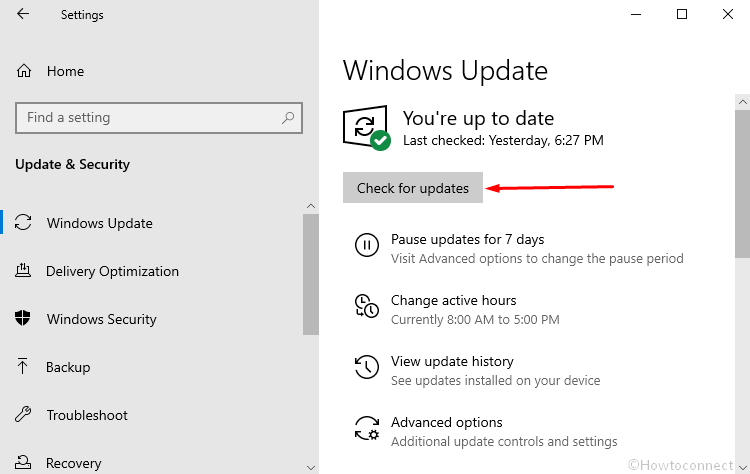The image size is (750, 474).
Task: Click the 'Update & Security' heading
Action: tap(72, 165)
